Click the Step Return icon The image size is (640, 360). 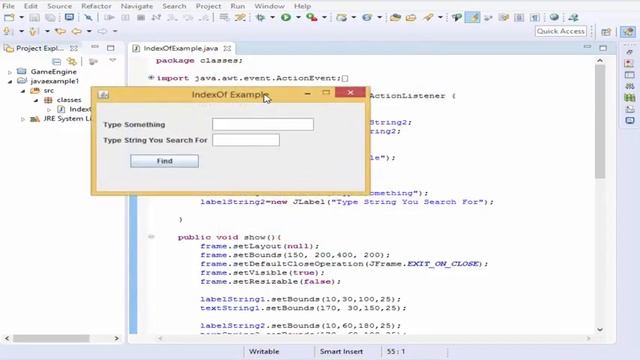coord(204,18)
